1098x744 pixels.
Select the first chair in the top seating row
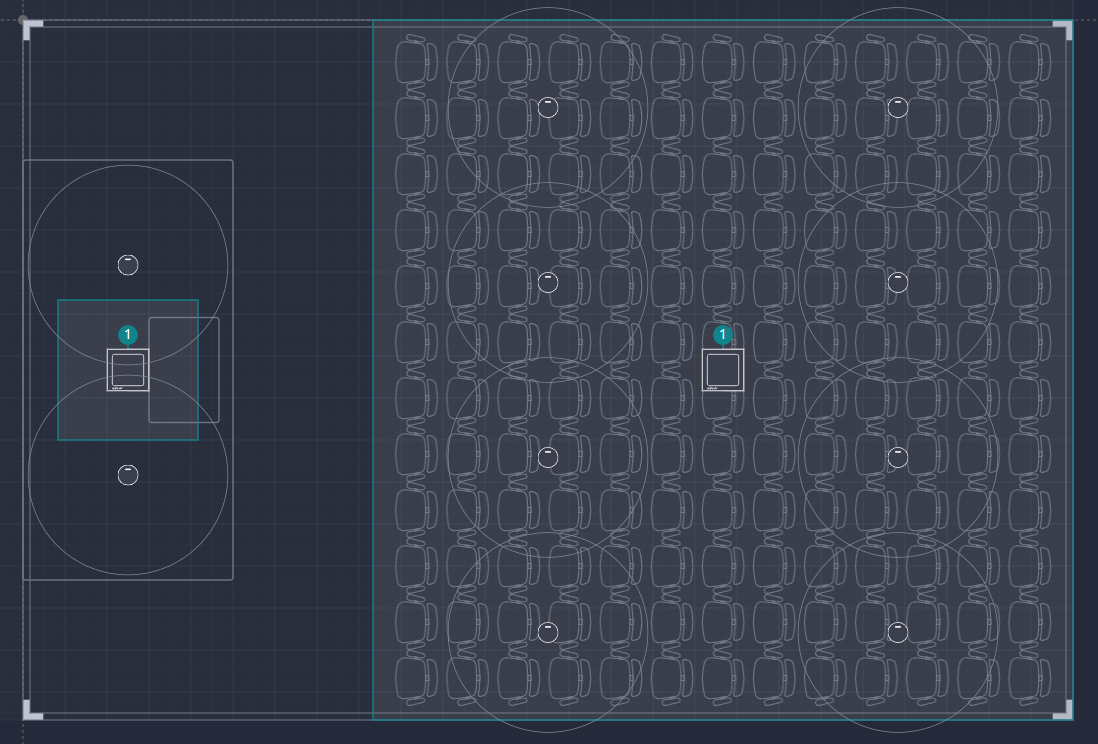pyautogui.click(x=413, y=60)
